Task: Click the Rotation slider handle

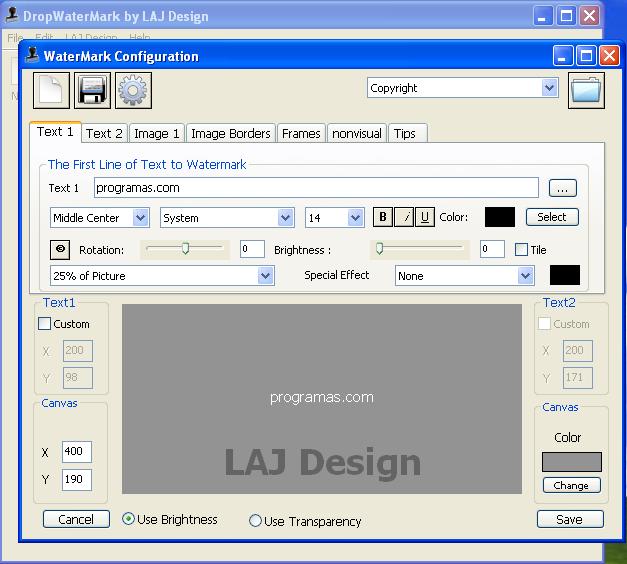Action: (x=185, y=248)
